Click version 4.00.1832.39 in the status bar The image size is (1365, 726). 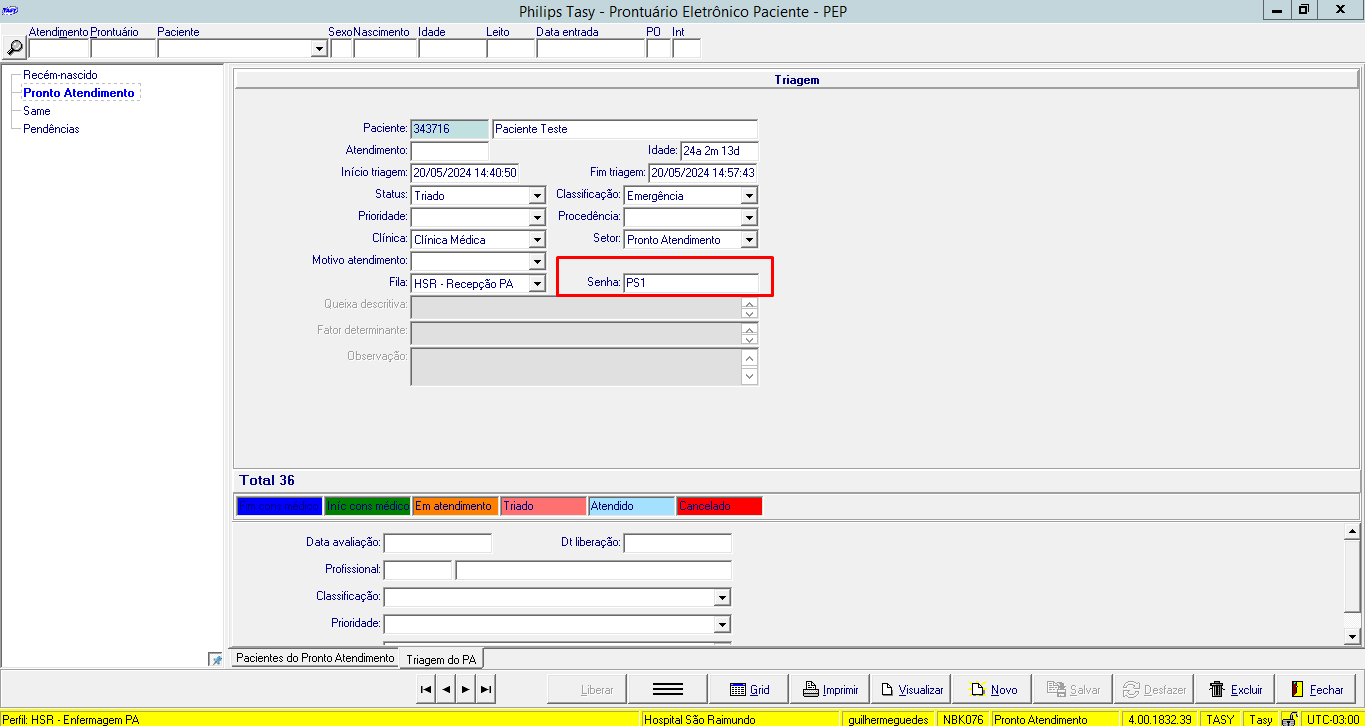pyautogui.click(x=1161, y=719)
